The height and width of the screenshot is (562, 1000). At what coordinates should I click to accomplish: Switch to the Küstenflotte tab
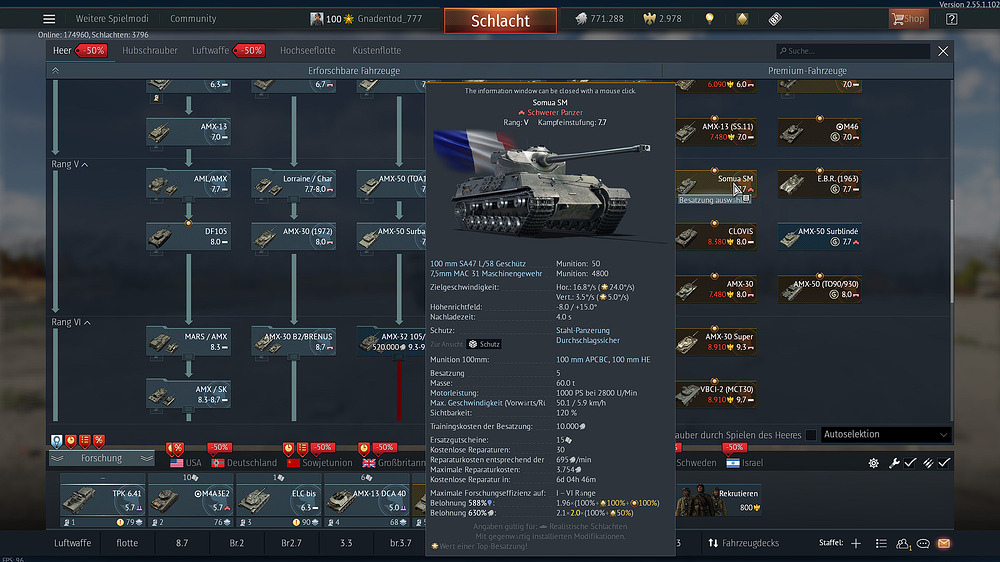pos(376,50)
